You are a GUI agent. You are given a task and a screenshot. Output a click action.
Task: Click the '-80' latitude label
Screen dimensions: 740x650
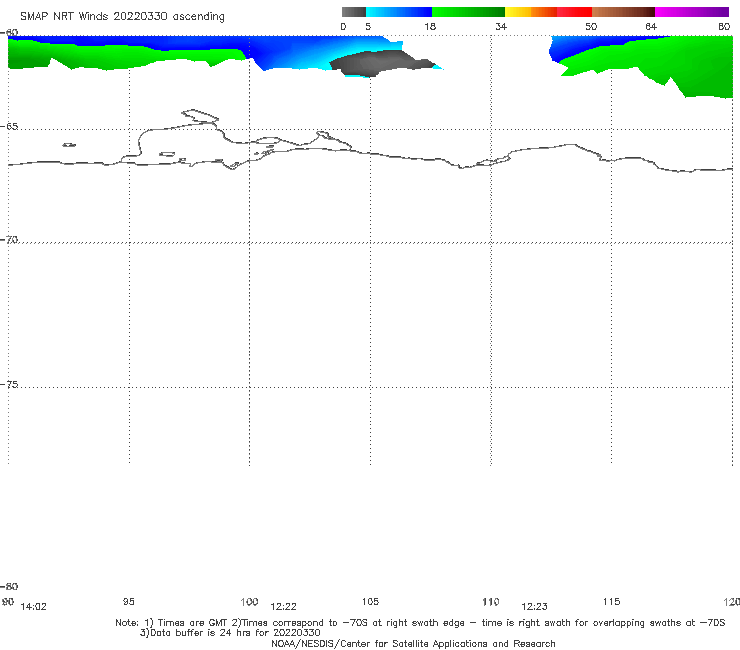(9, 586)
